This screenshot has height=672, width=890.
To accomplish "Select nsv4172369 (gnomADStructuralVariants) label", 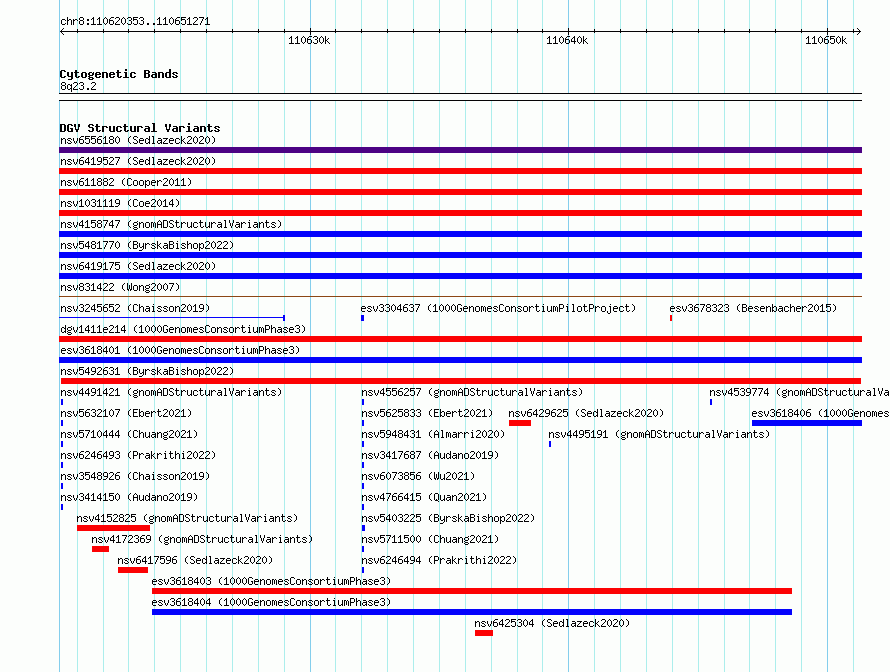I will pos(202,539).
